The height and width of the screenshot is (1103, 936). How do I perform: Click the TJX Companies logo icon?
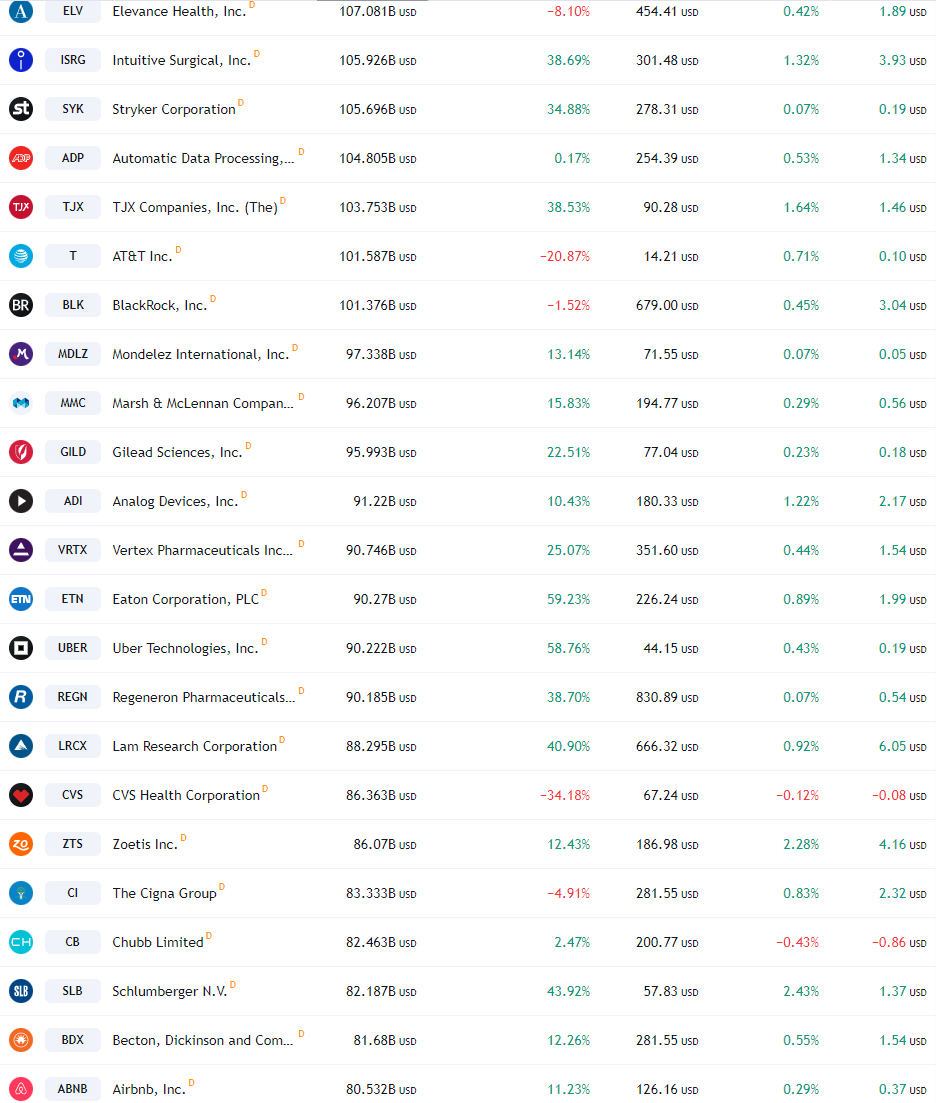(21, 207)
